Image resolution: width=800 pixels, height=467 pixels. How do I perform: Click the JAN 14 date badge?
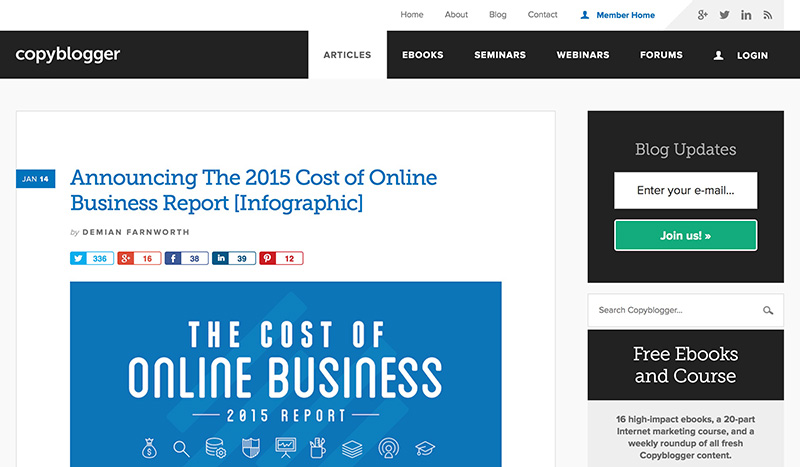tap(35, 179)
